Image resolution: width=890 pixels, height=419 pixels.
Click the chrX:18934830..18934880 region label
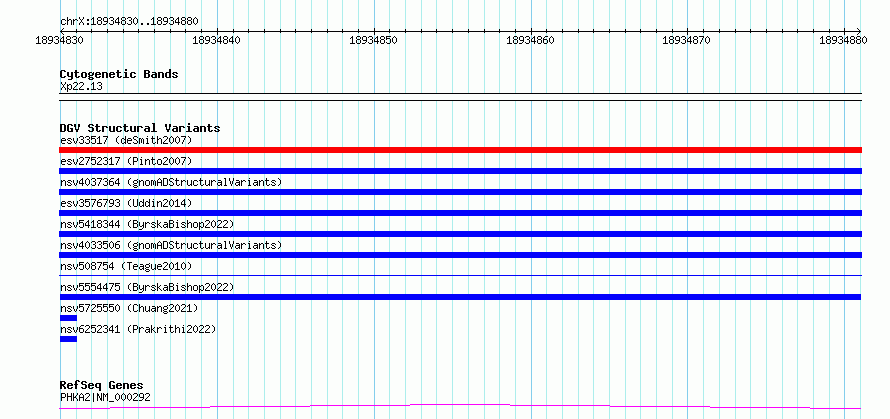point(129,22)
